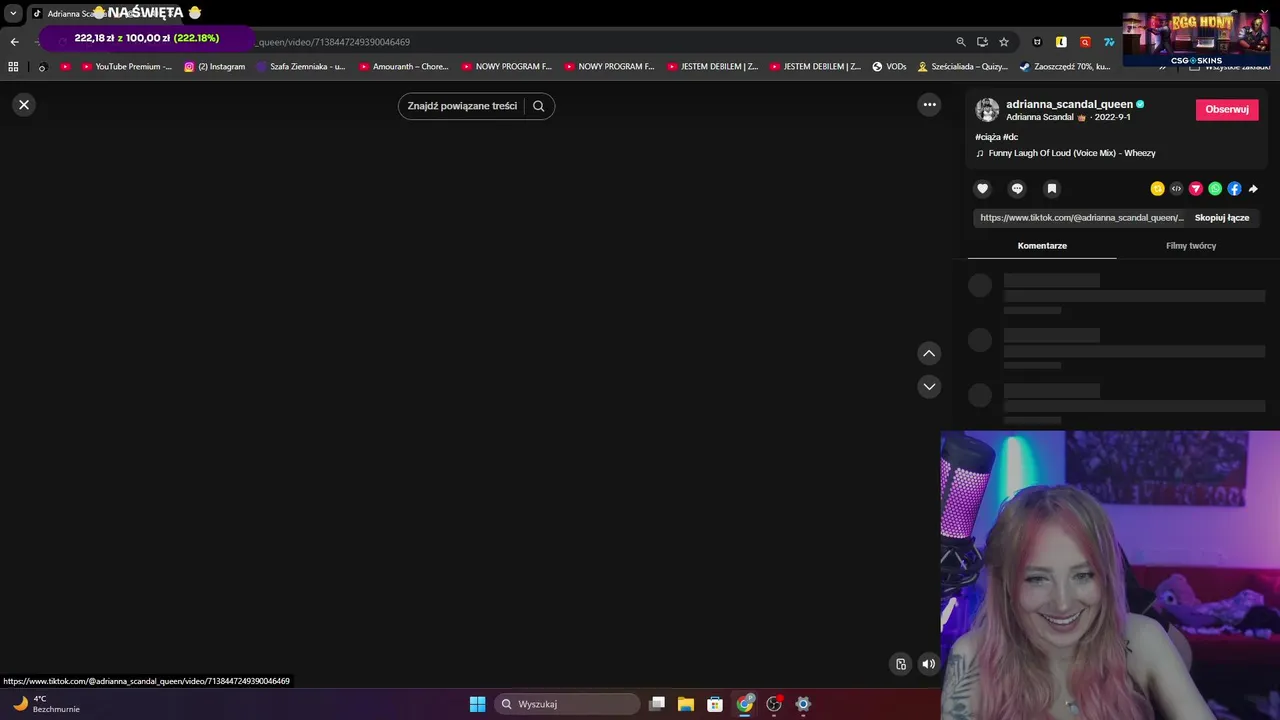This screenshot has width=1280, height=720.
Task: Open VODs bookmark
Action: pos(889,67)
